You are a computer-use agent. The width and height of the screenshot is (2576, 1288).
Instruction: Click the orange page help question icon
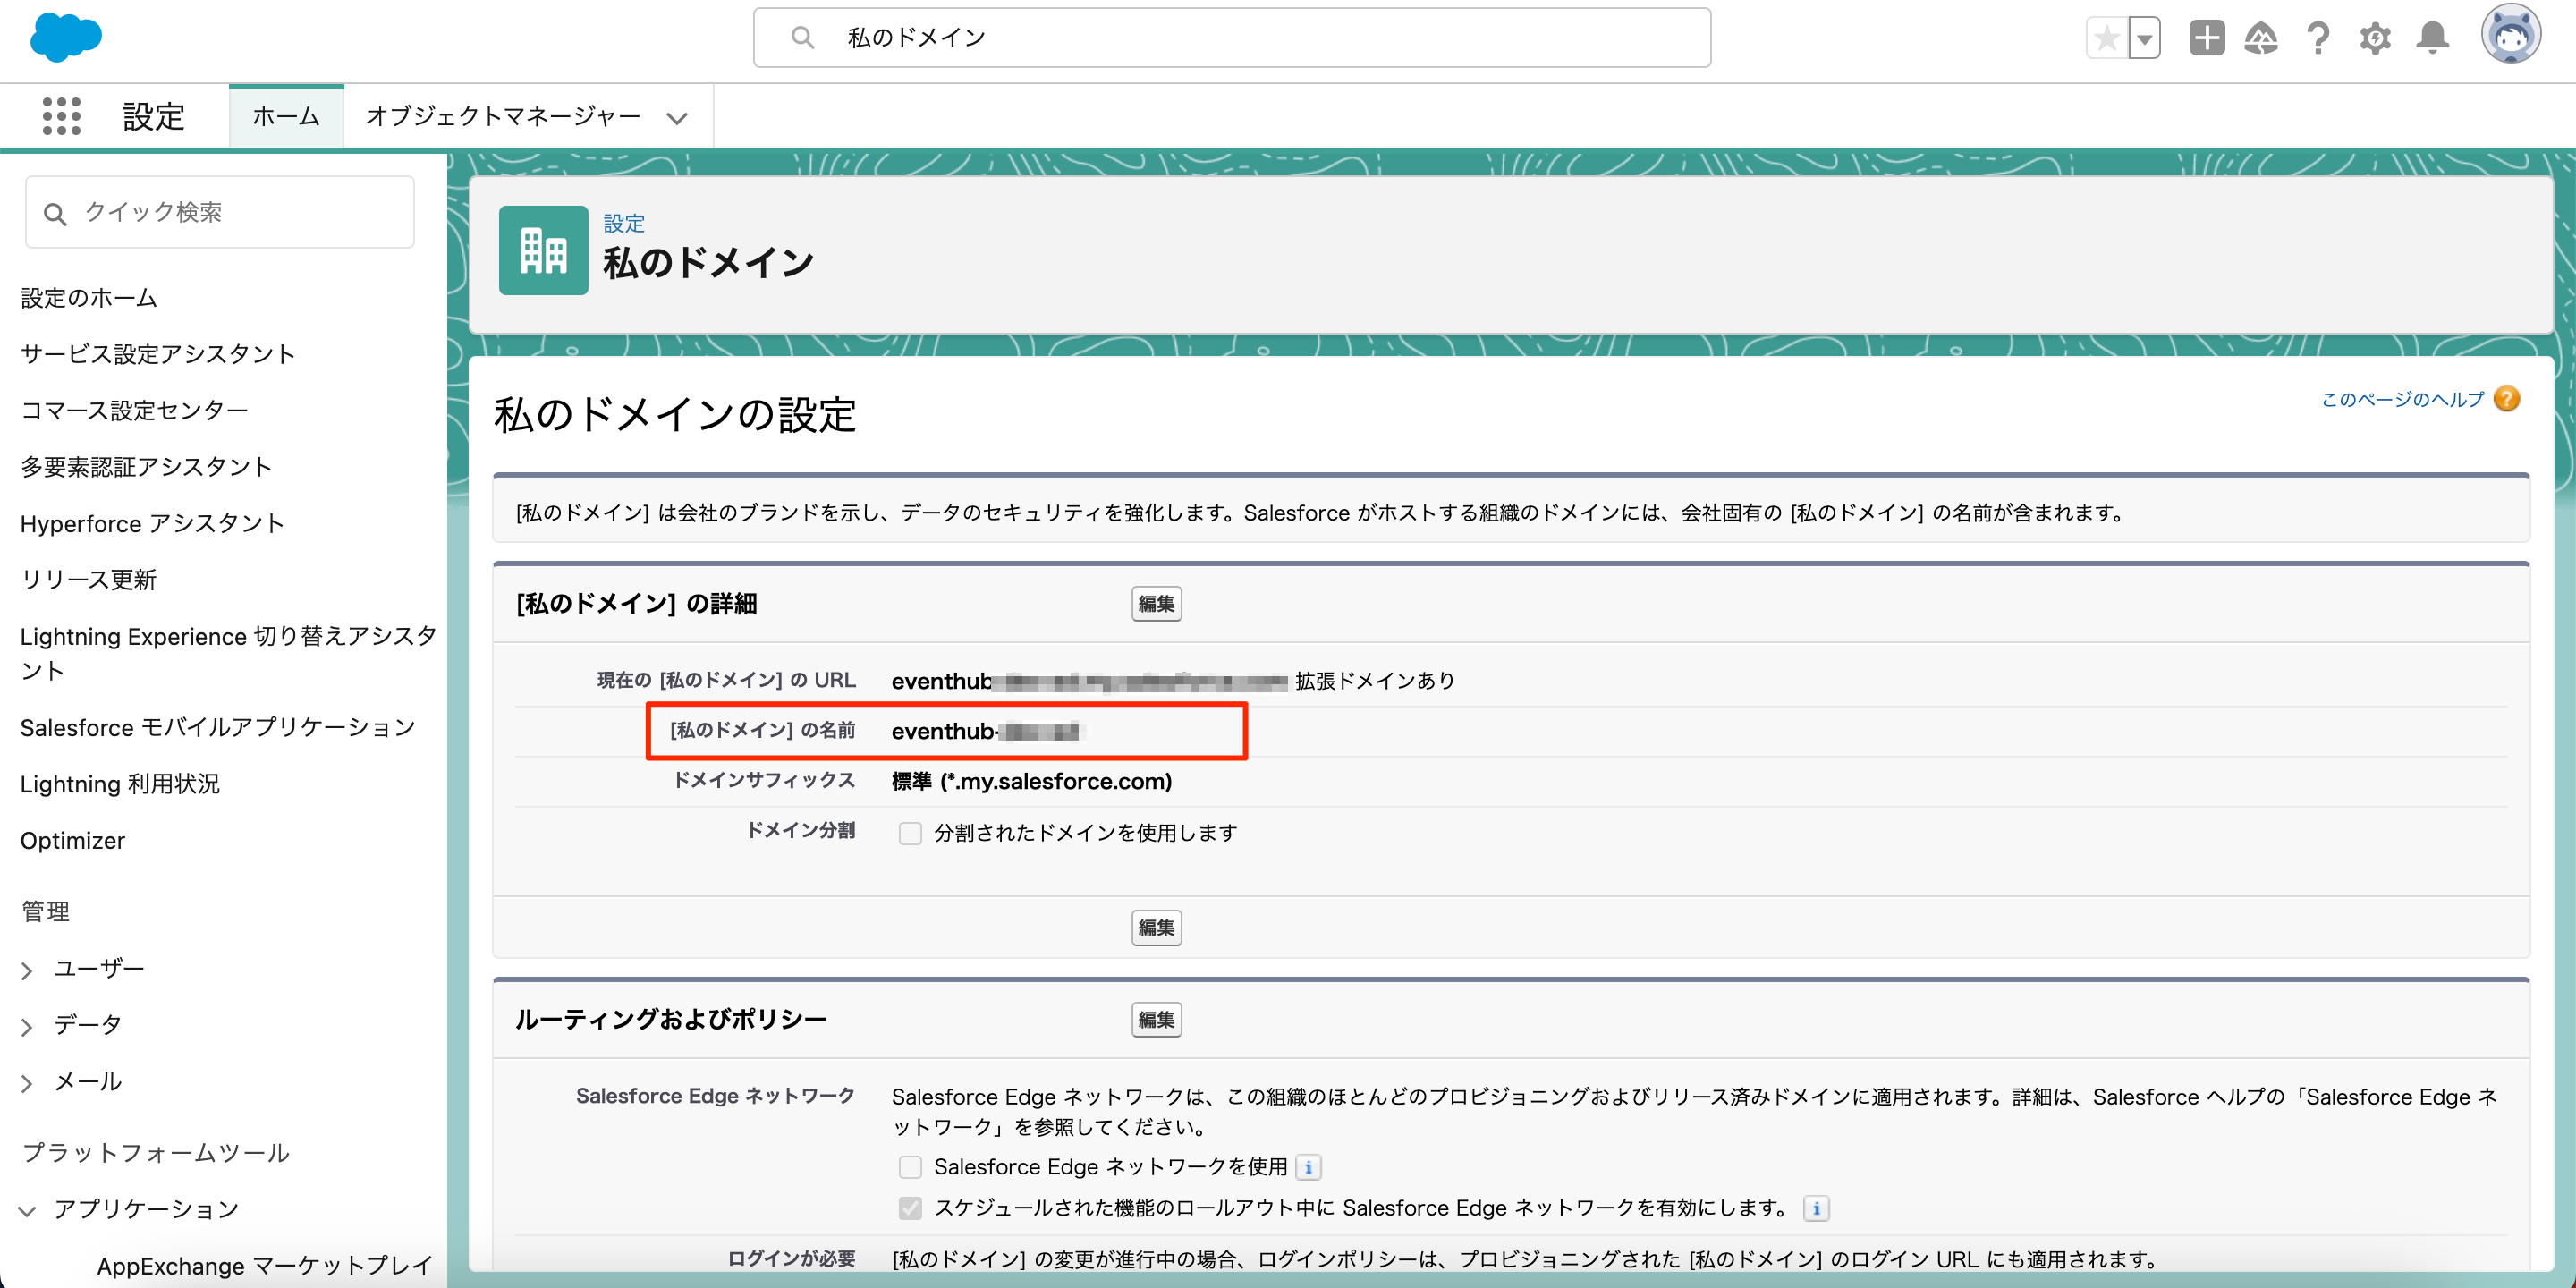click(x=2506, y=399)
